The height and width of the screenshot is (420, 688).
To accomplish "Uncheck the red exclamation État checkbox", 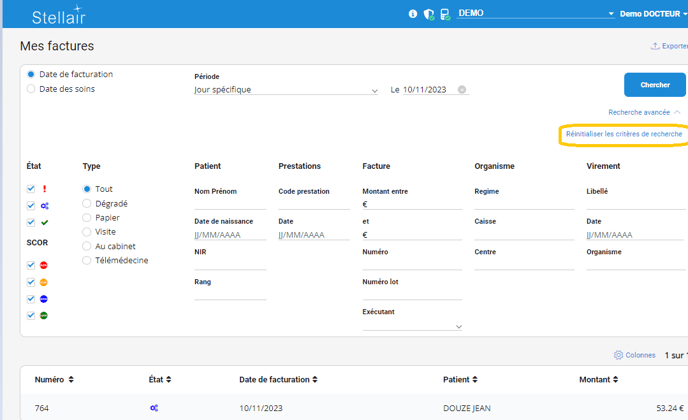I will tap(31, 189).
